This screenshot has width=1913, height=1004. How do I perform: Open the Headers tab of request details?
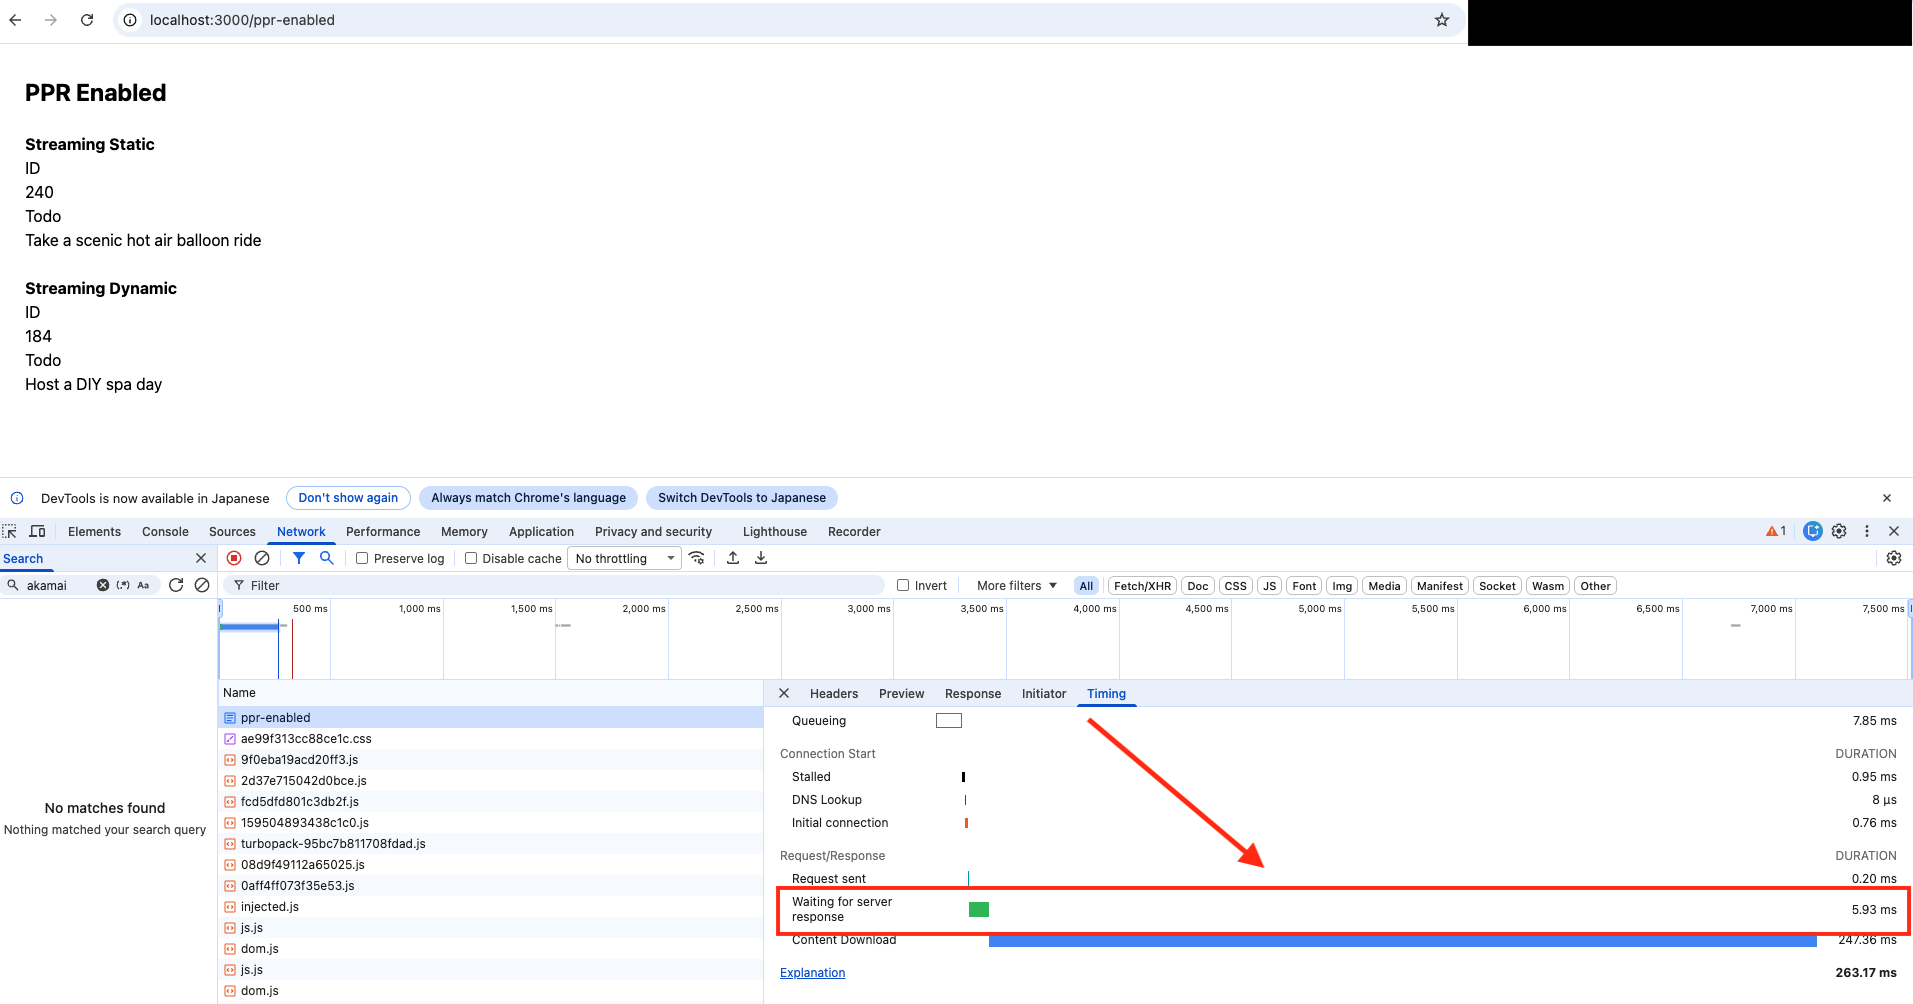[x=833, y=694]
